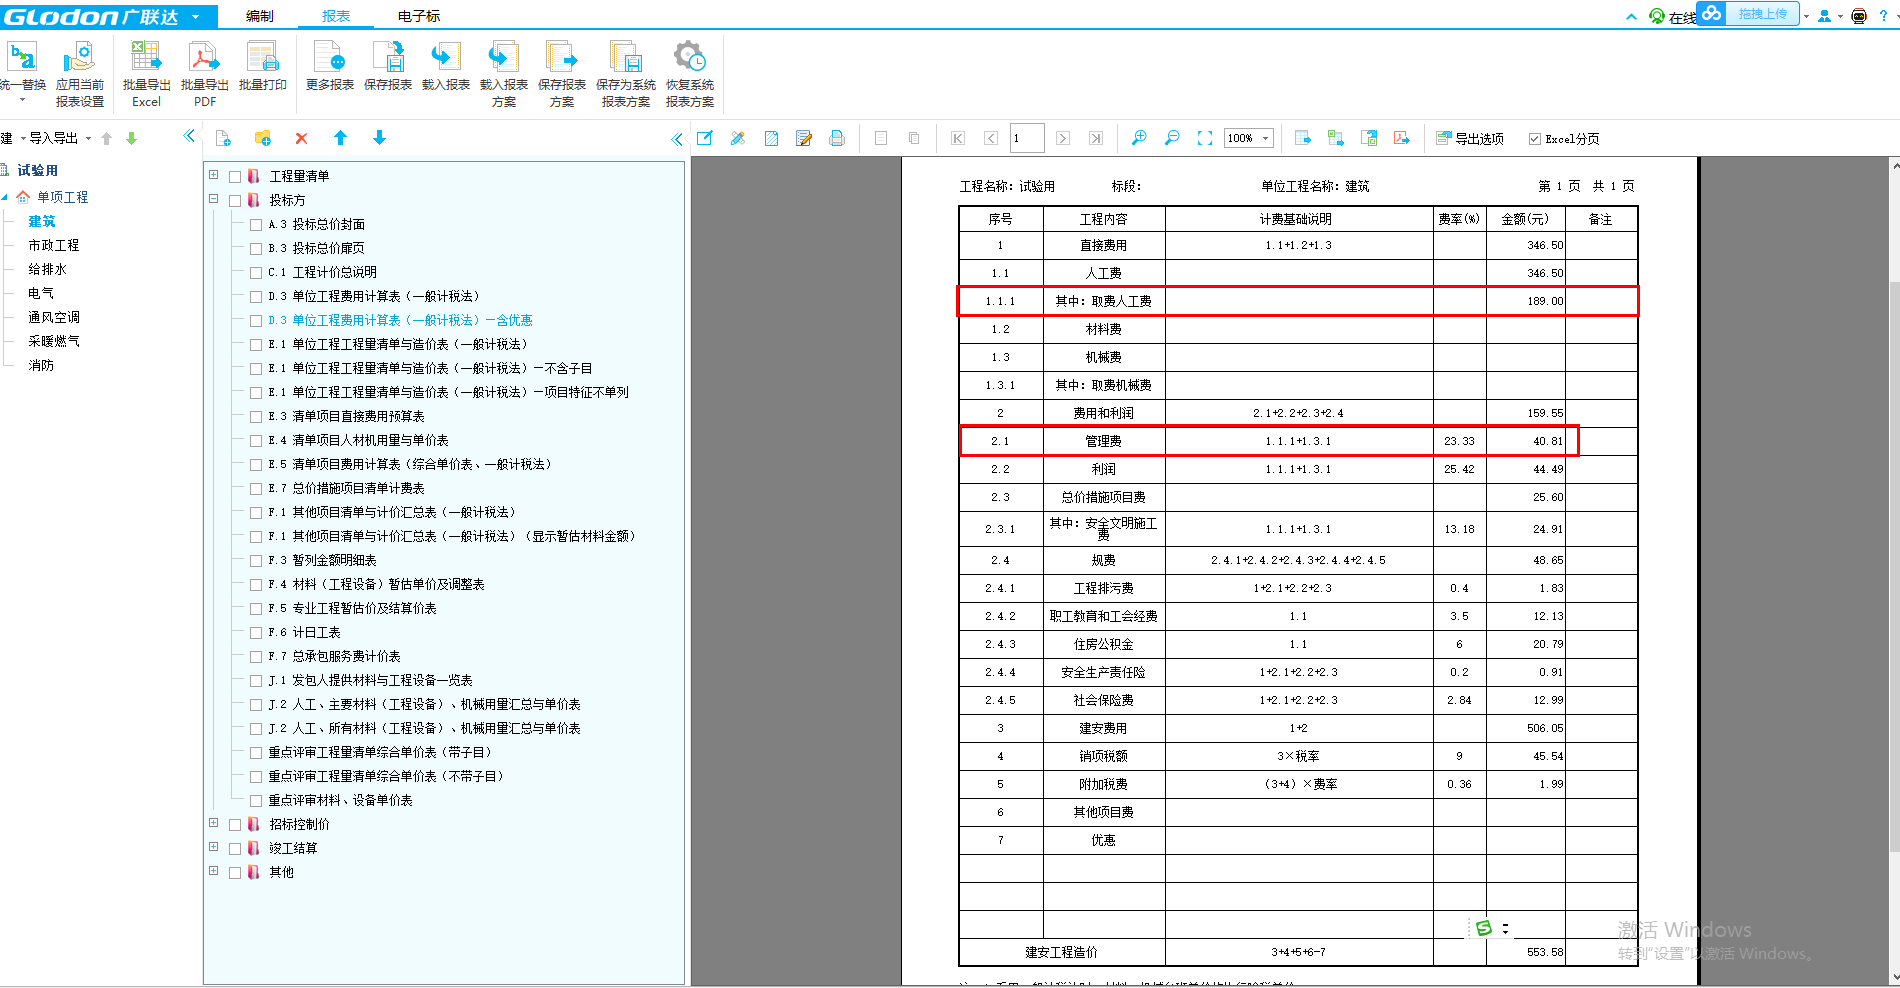Zoom out the report preview
1900x988 pixels.
1172,138
